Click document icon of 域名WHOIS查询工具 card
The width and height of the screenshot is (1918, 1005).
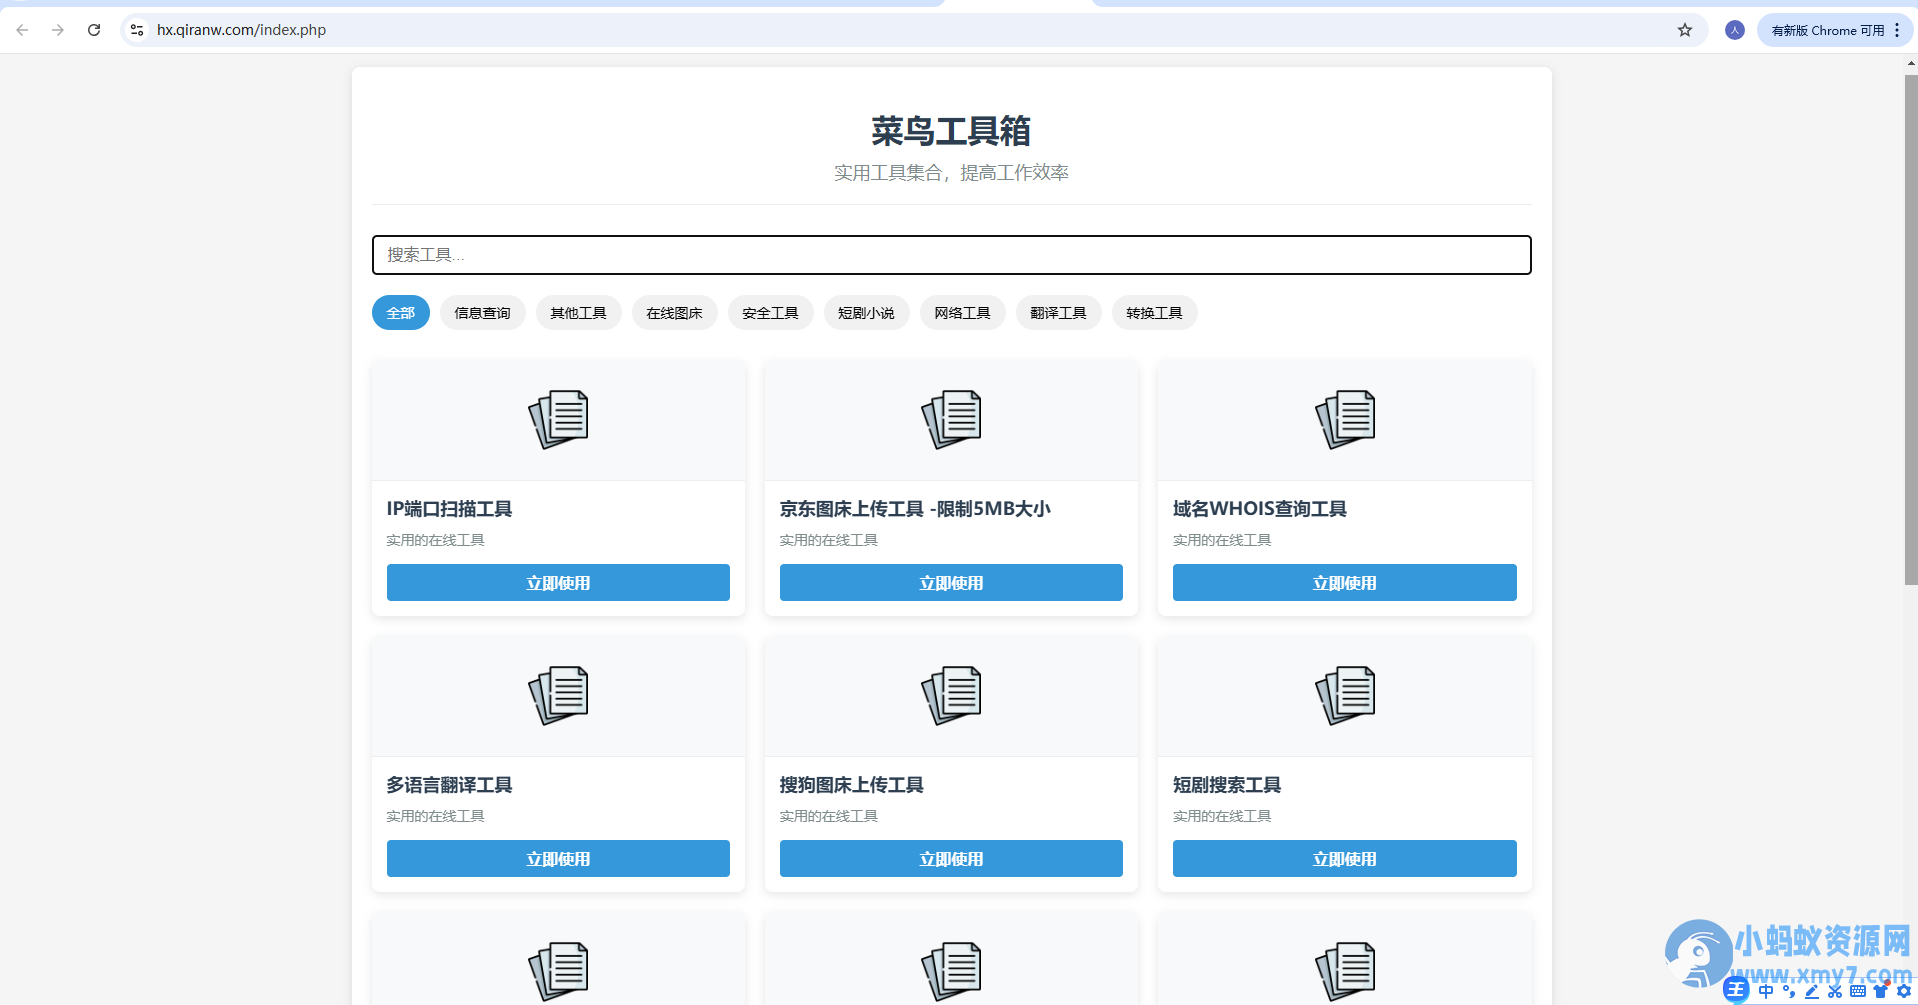point(1345,419)
